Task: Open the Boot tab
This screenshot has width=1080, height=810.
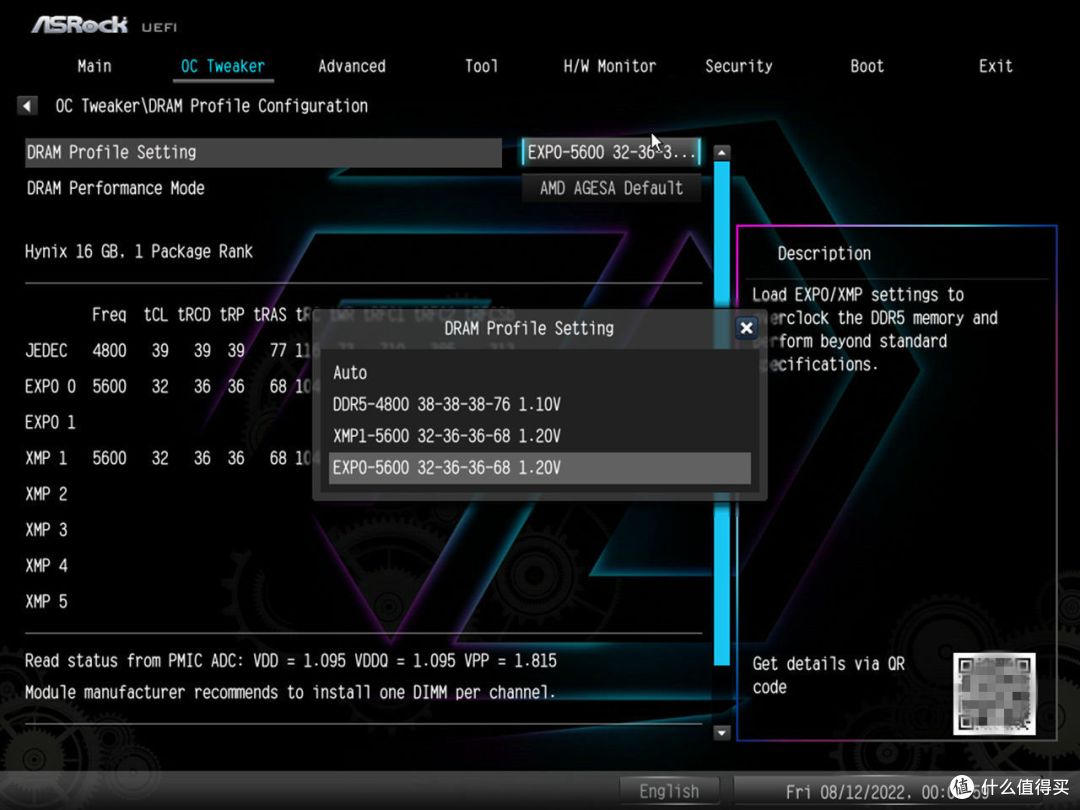Action: coord(866,66)
